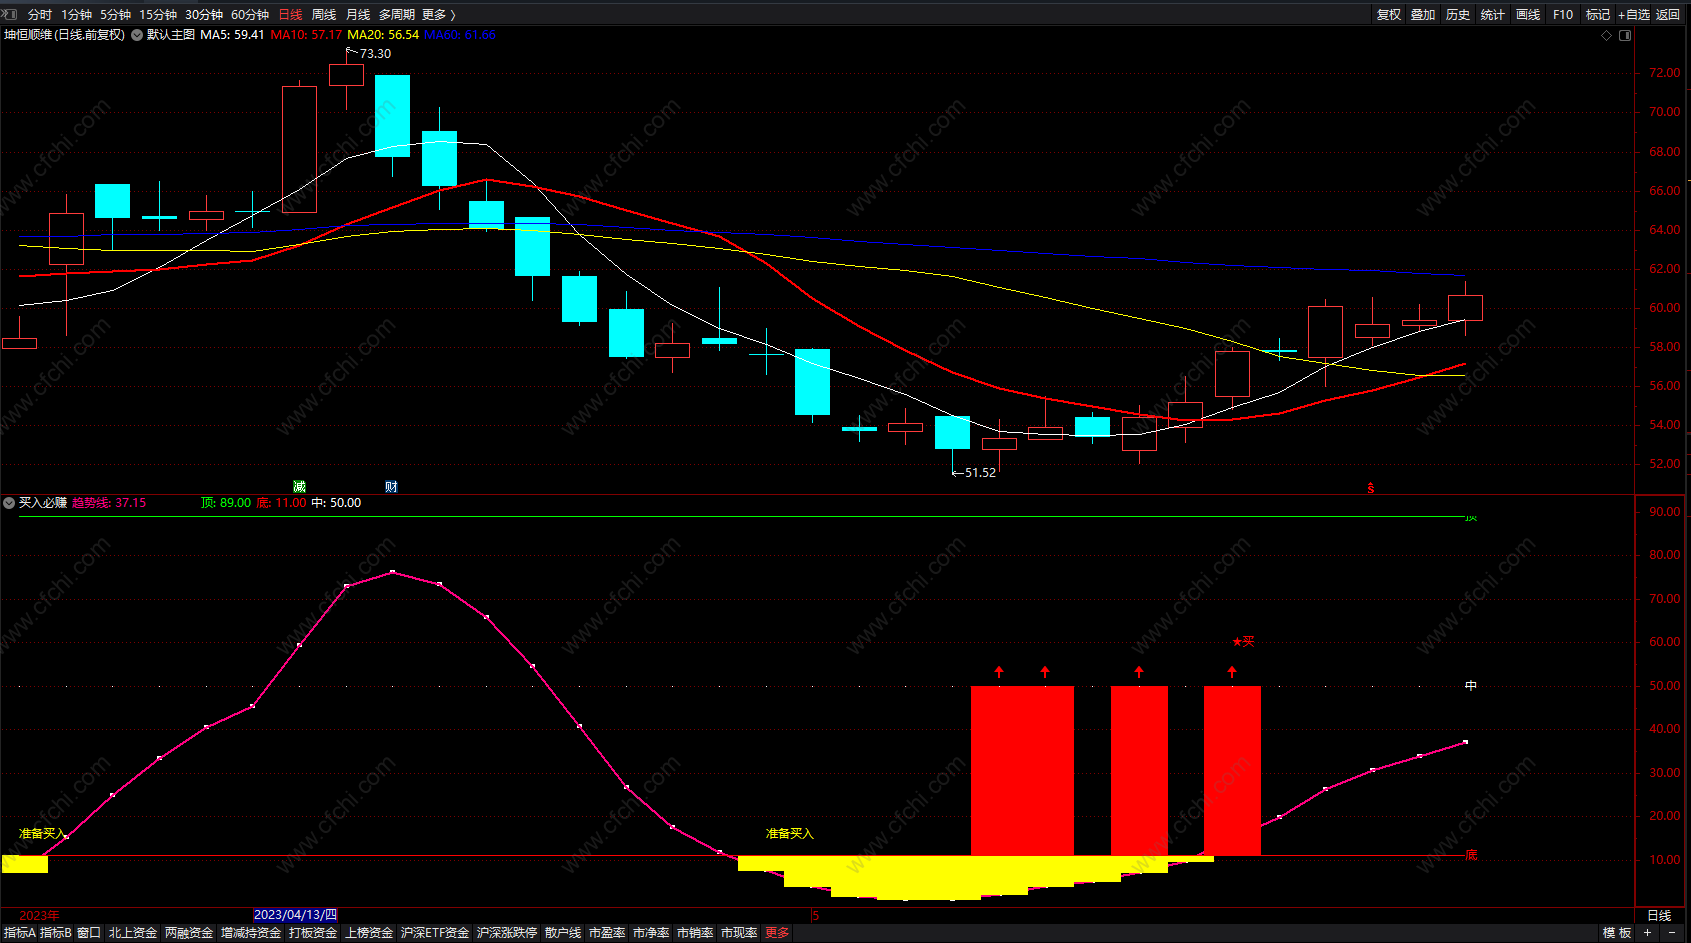Add stock via +自选 button
Screen dimensions: 1691x943
point(1634,15)
